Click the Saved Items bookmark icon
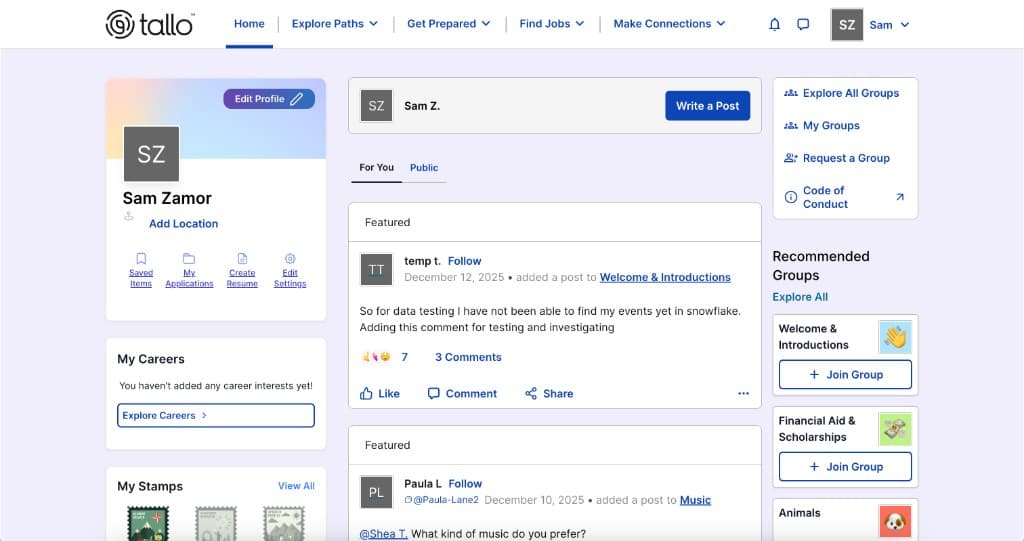Image resolution: width=1024 pixels, height=541 pixels. point(141,258)
